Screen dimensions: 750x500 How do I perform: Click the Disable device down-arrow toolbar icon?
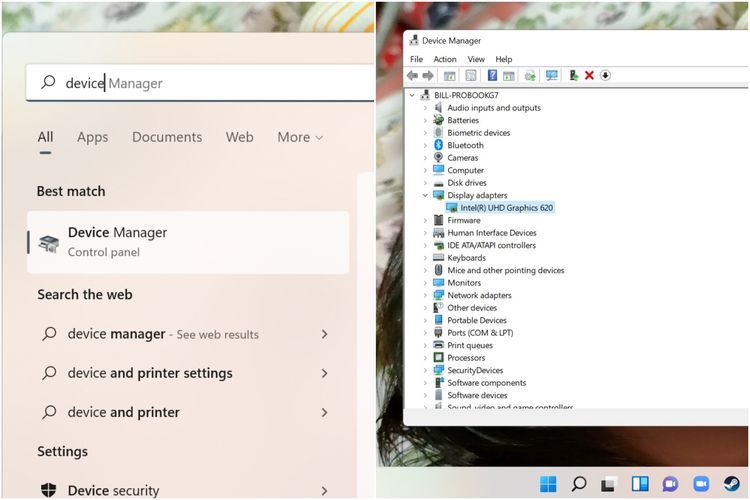[x=605, y=75]
